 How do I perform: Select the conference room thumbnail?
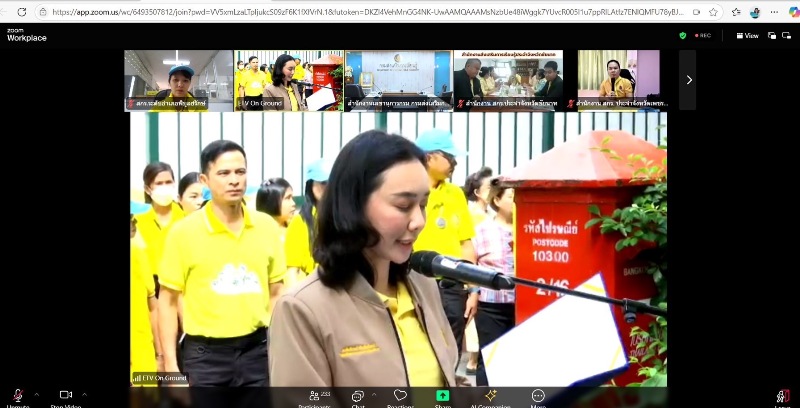pos(398,81)
